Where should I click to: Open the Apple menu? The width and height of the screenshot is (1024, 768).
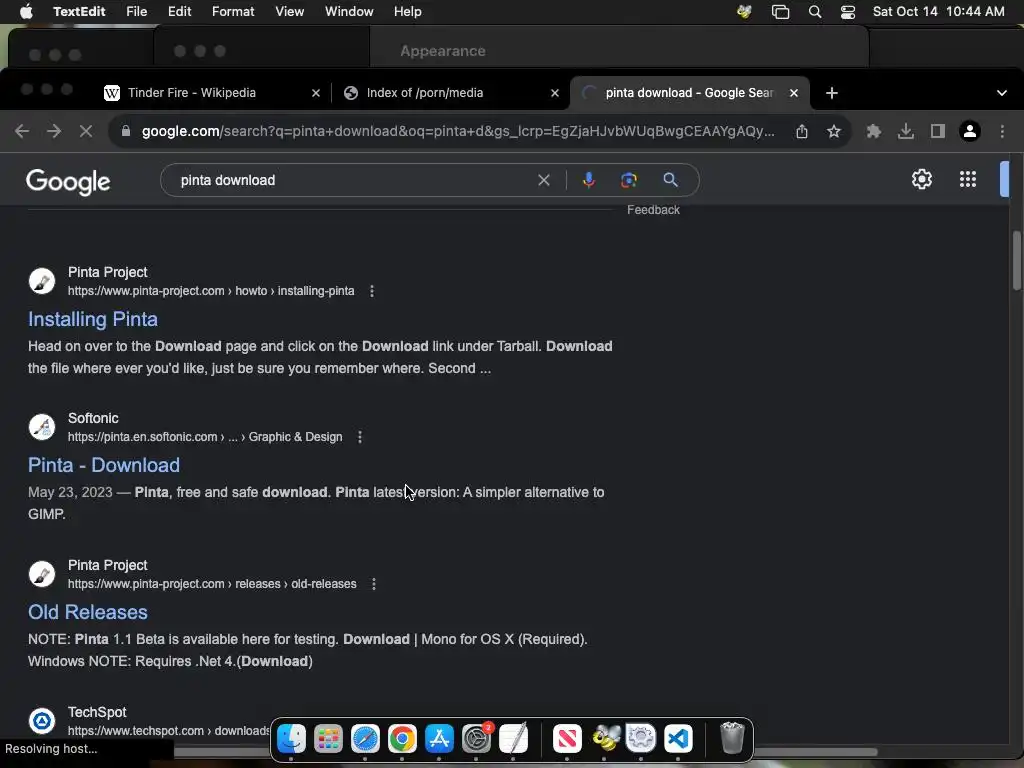tap(25, 11)
